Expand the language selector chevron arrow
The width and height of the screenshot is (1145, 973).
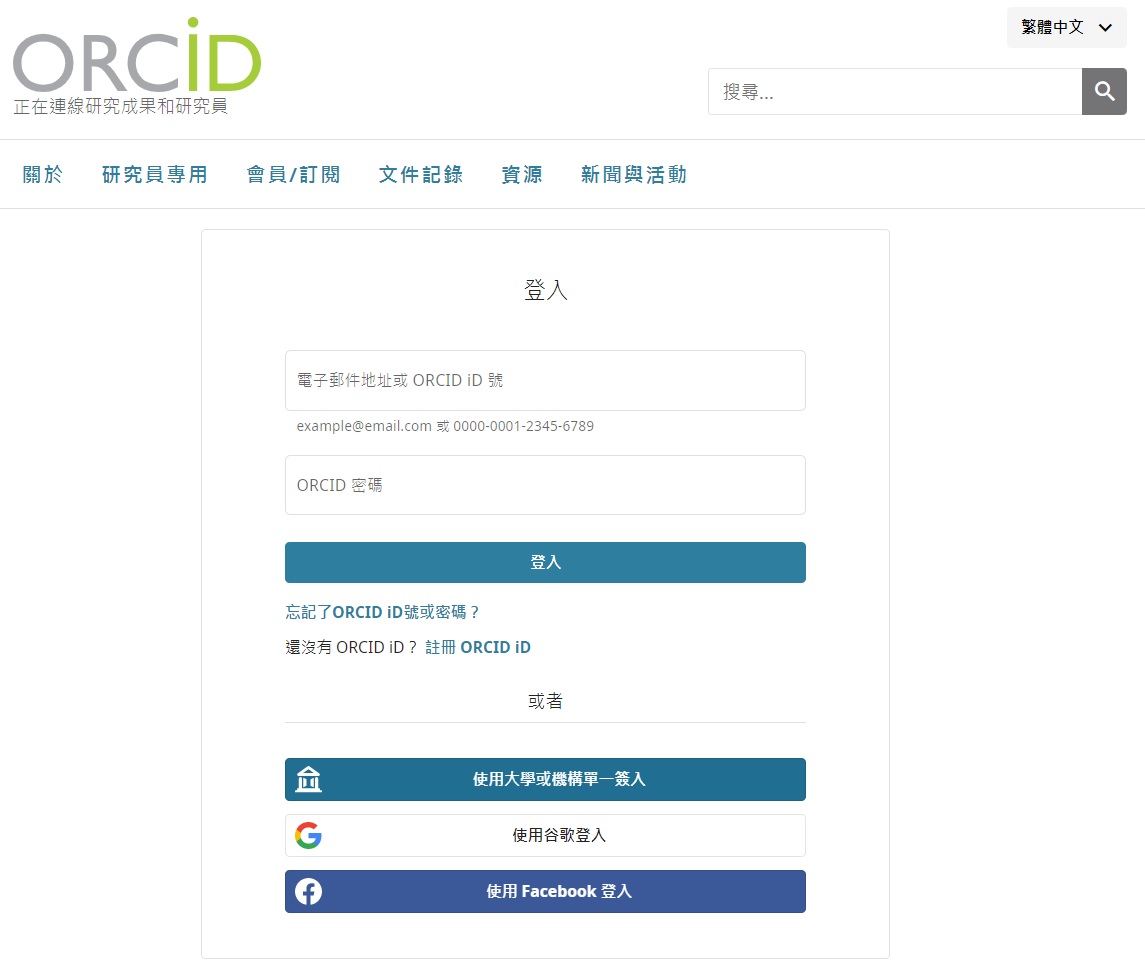tap(1105, 28)
